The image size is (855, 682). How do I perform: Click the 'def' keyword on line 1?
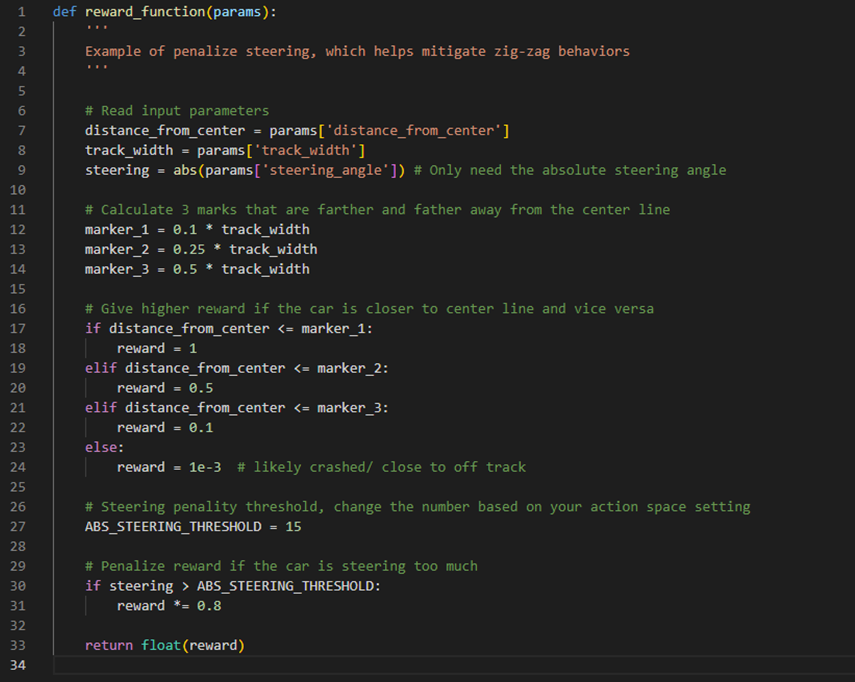click(x=64, y=12)
